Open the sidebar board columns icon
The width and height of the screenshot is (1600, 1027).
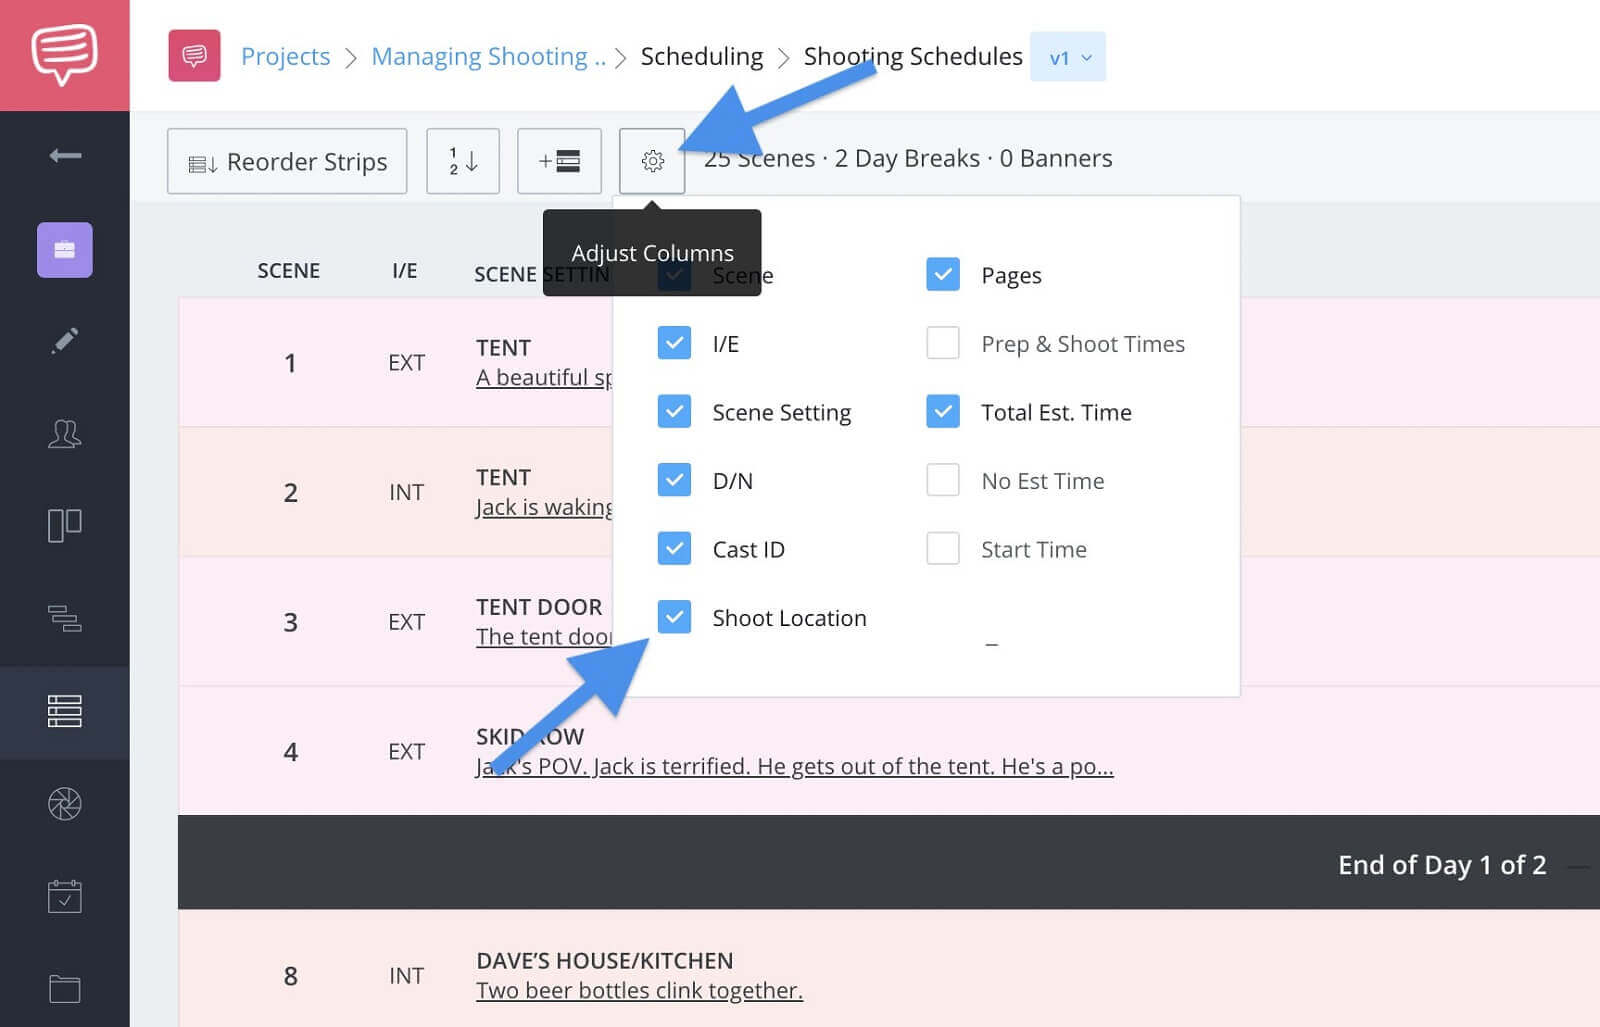[x=65, y=525]
